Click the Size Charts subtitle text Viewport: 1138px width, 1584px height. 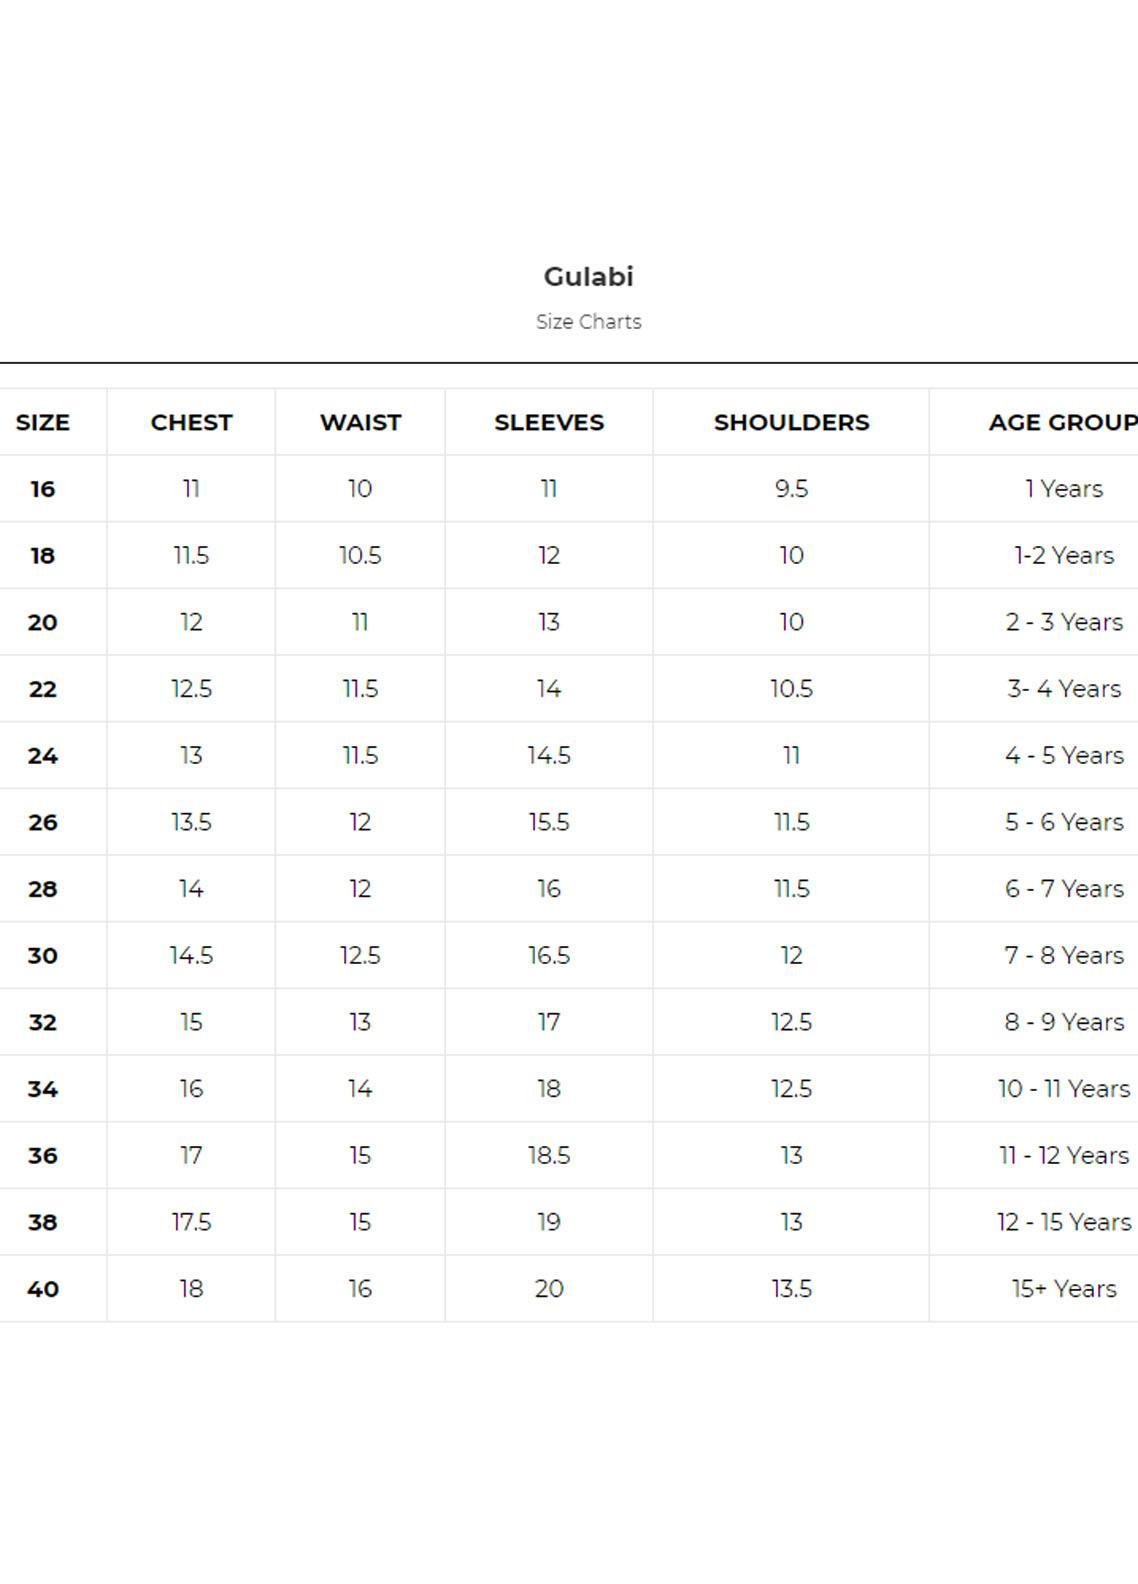pos(588,322)
